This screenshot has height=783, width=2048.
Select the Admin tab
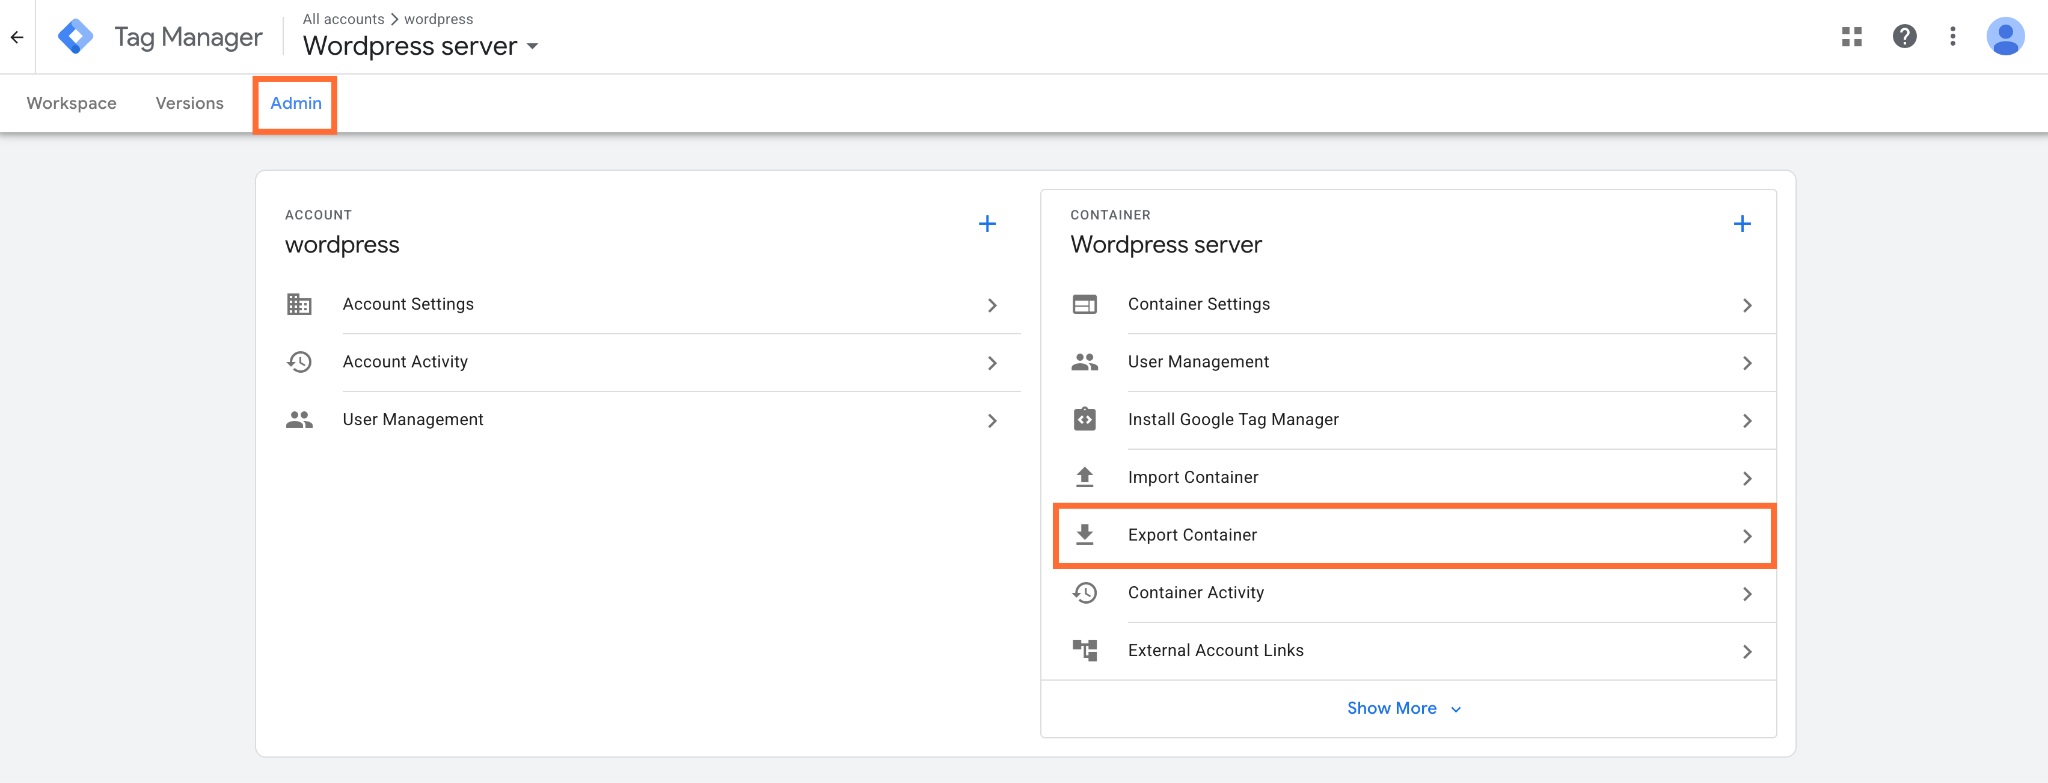[x=296, y=103]
